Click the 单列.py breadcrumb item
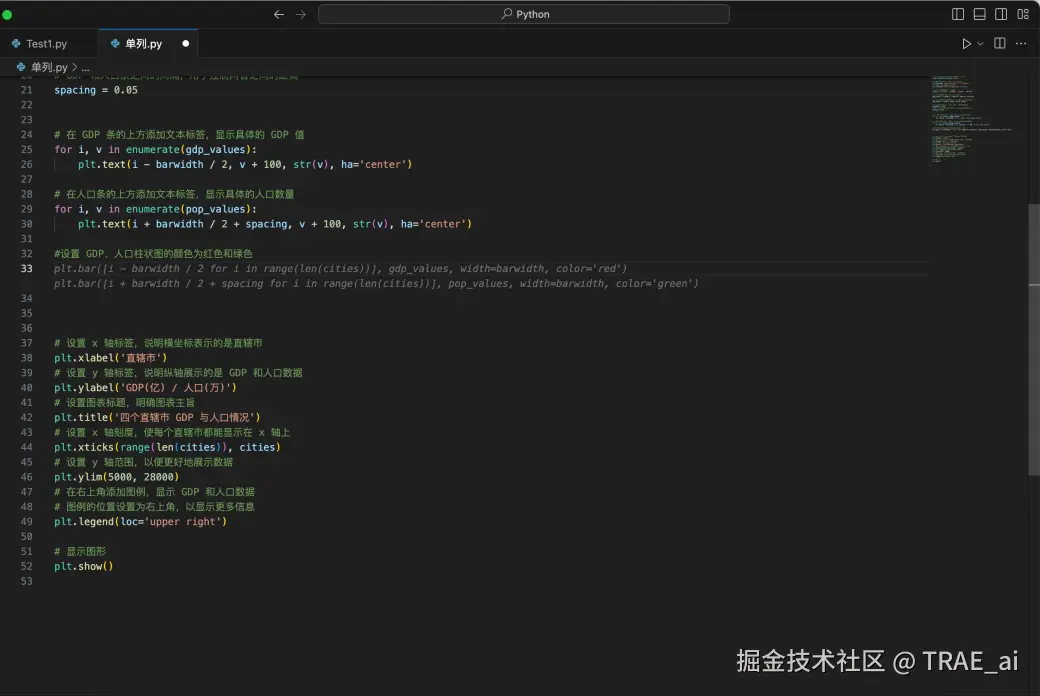1040x696 pixels. coord(42,67)
